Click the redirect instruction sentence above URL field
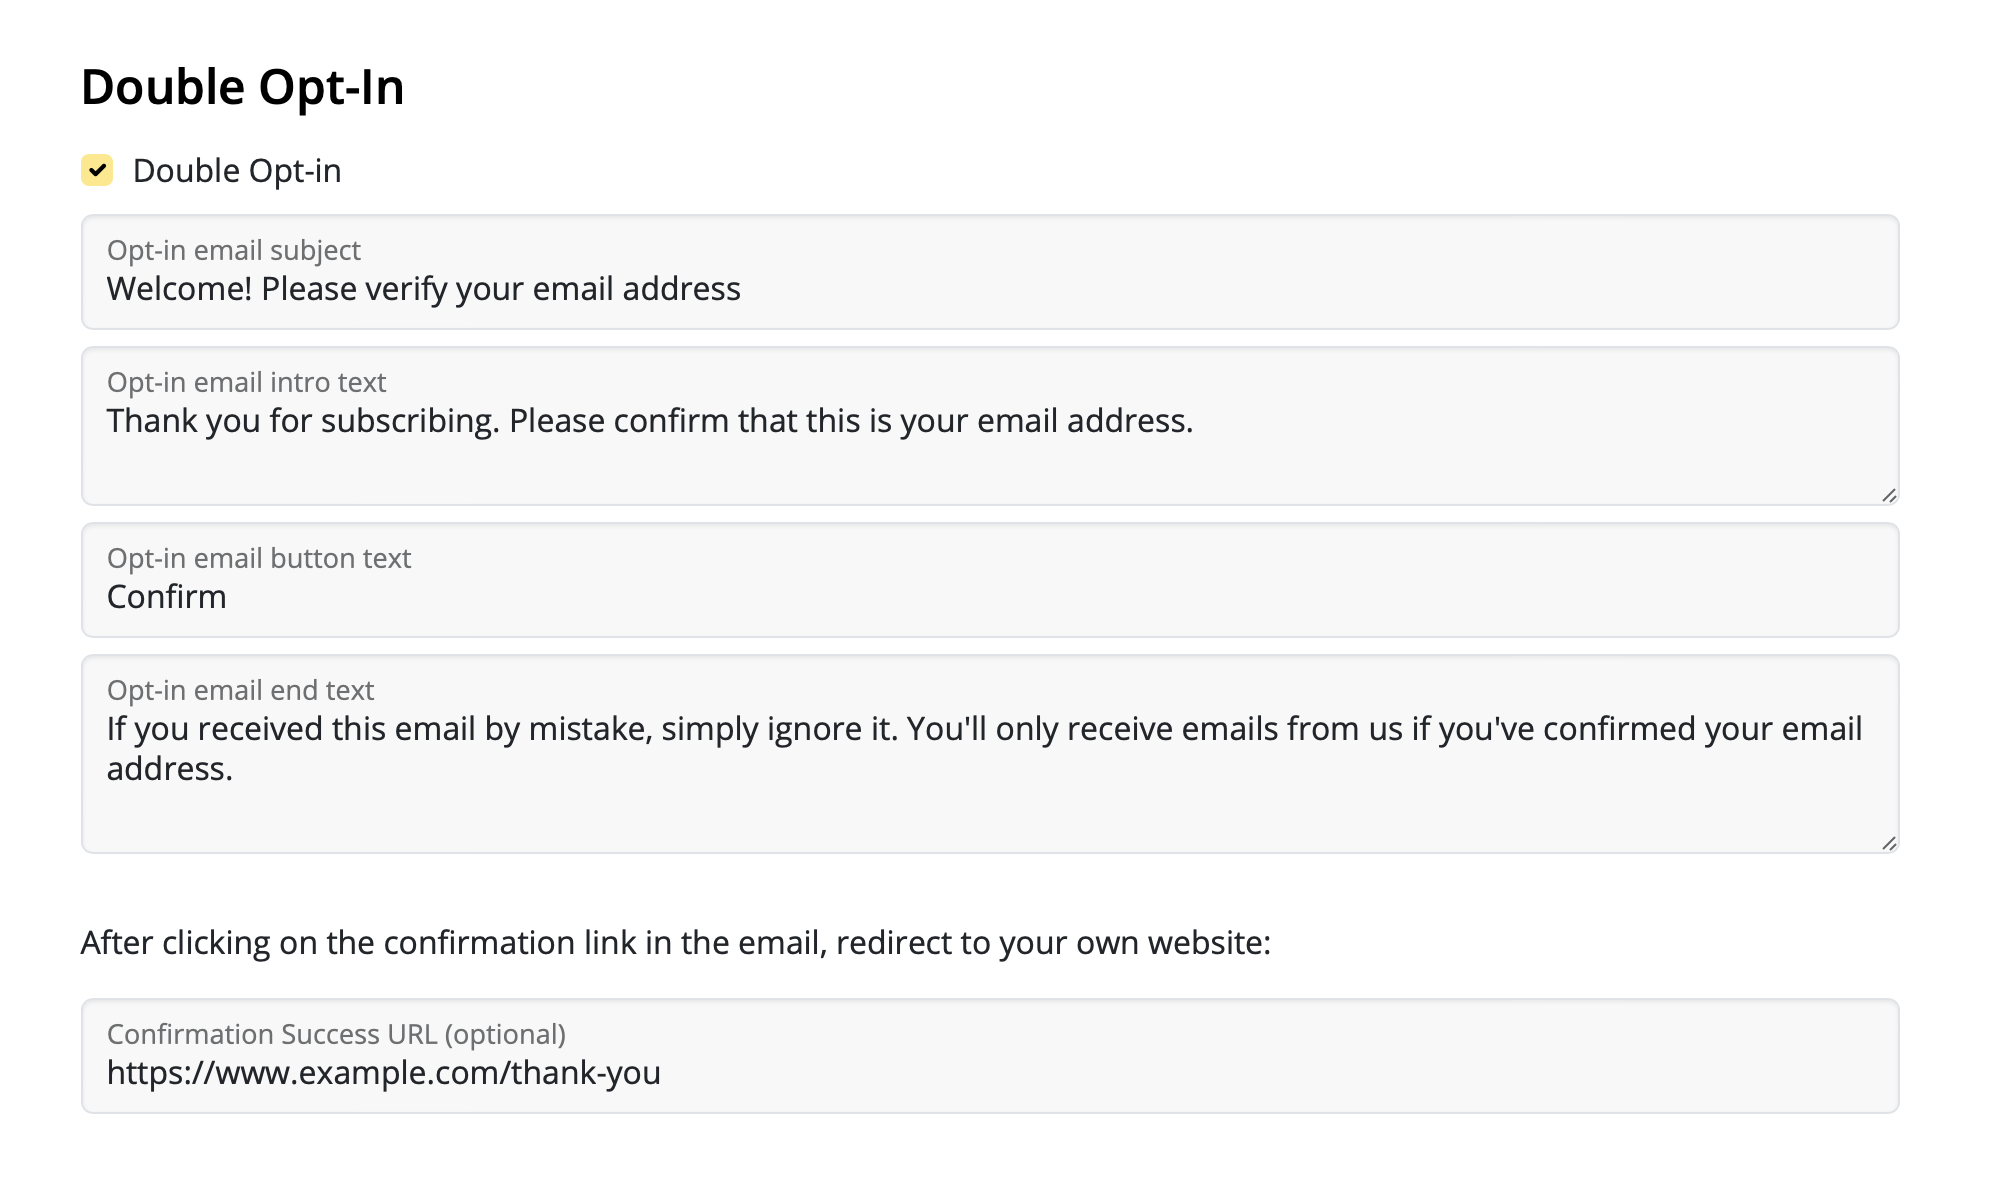This screenshot has width=2004, height=1182. [x=676, y=943]
